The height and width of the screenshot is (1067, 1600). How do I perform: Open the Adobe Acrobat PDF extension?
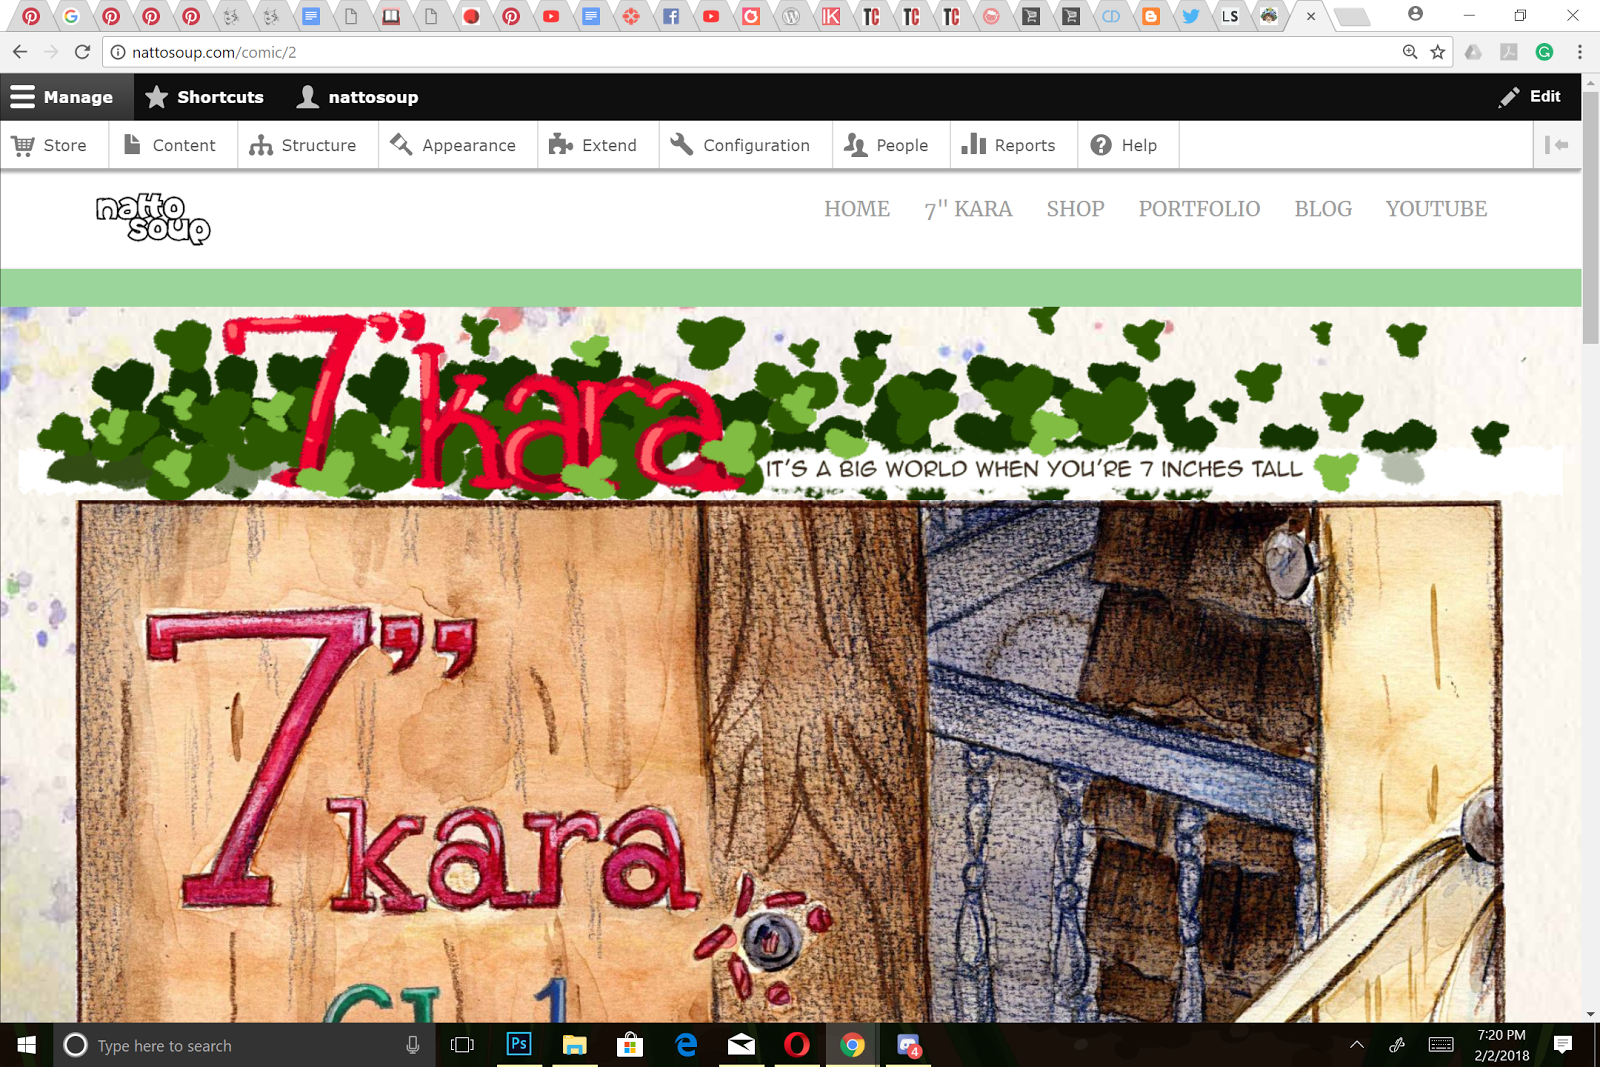pyautogui.click(x=1509, y=52)
